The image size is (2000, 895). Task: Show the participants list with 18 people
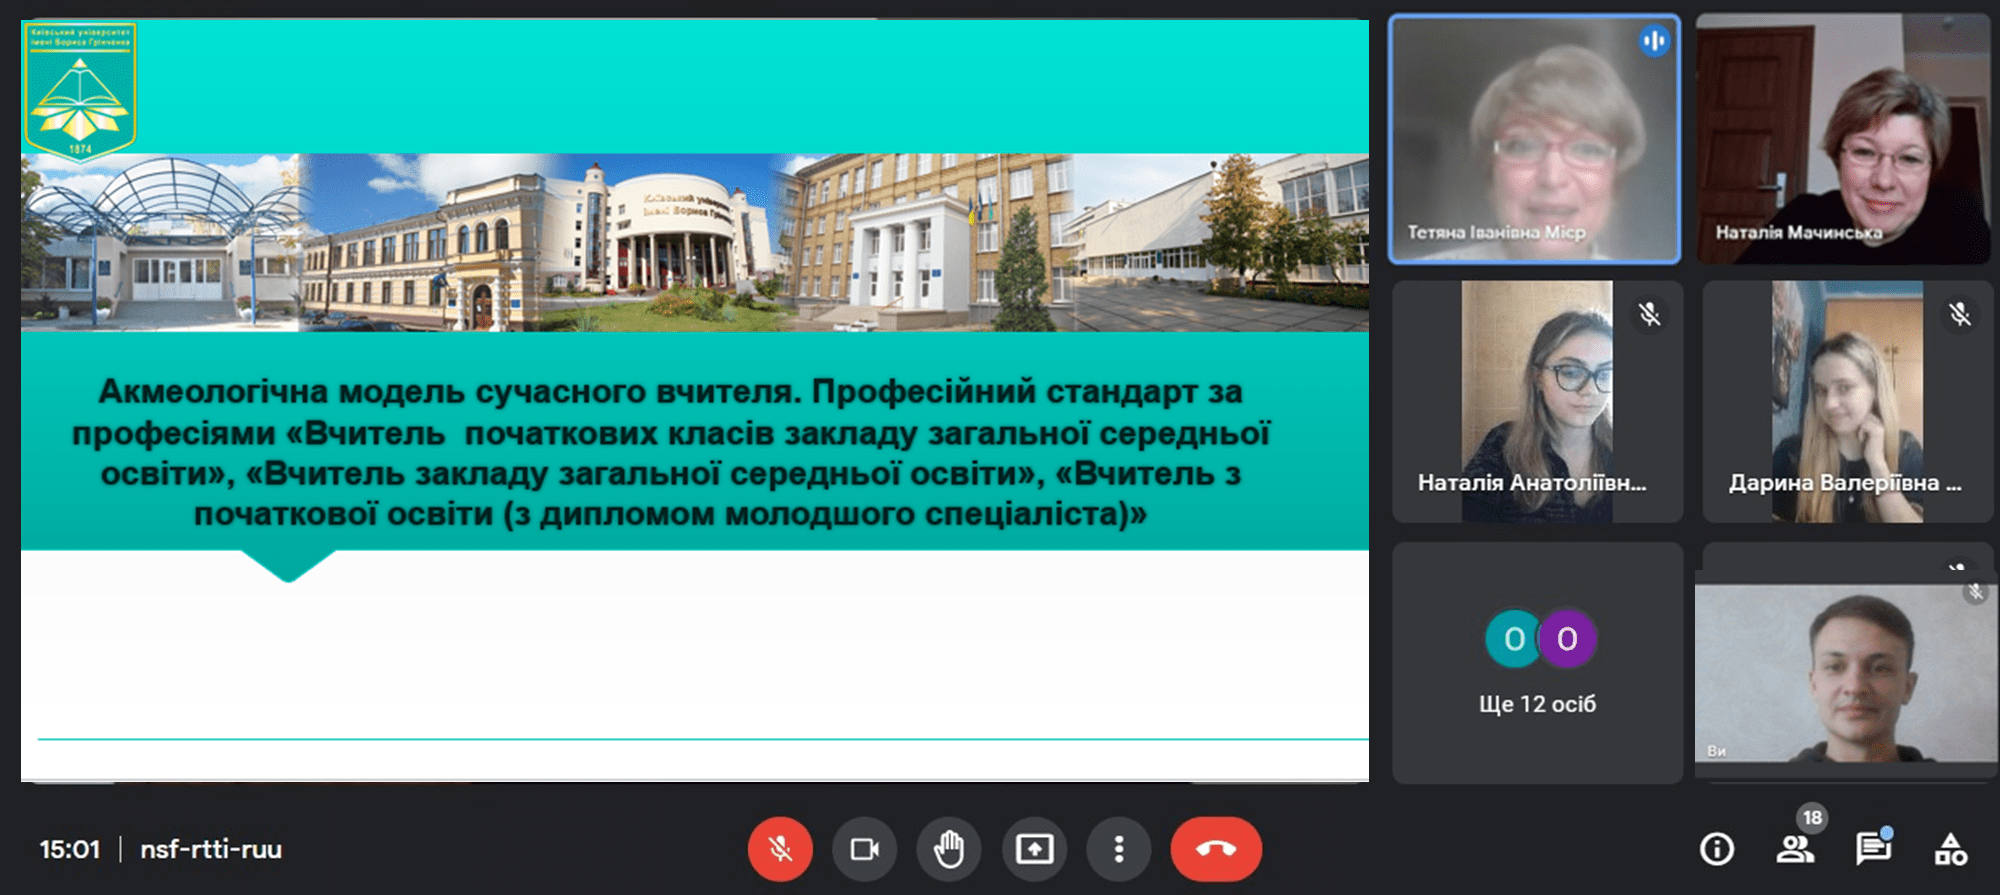1795,849
